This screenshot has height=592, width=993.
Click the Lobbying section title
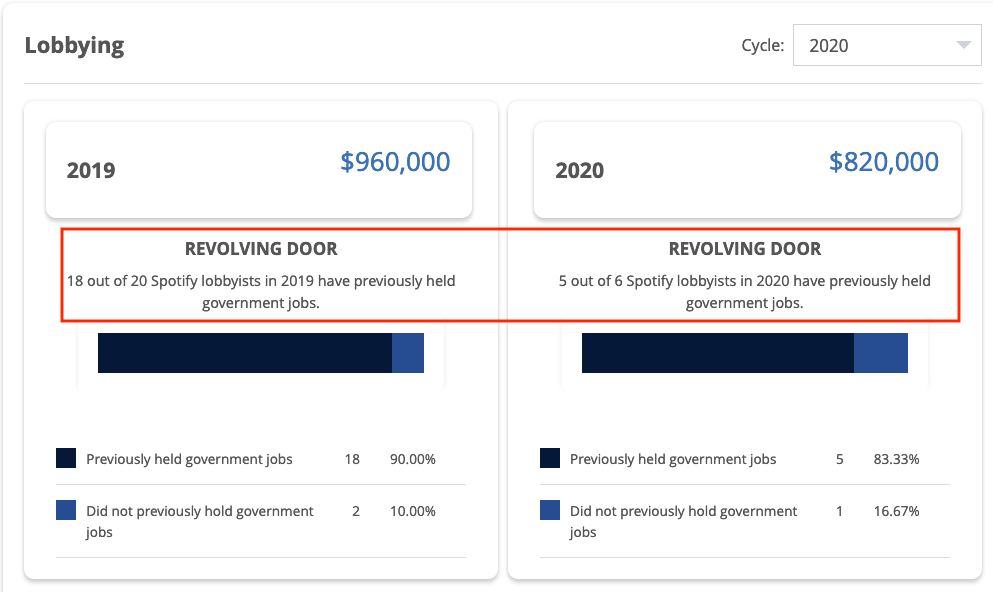point(74,46)
